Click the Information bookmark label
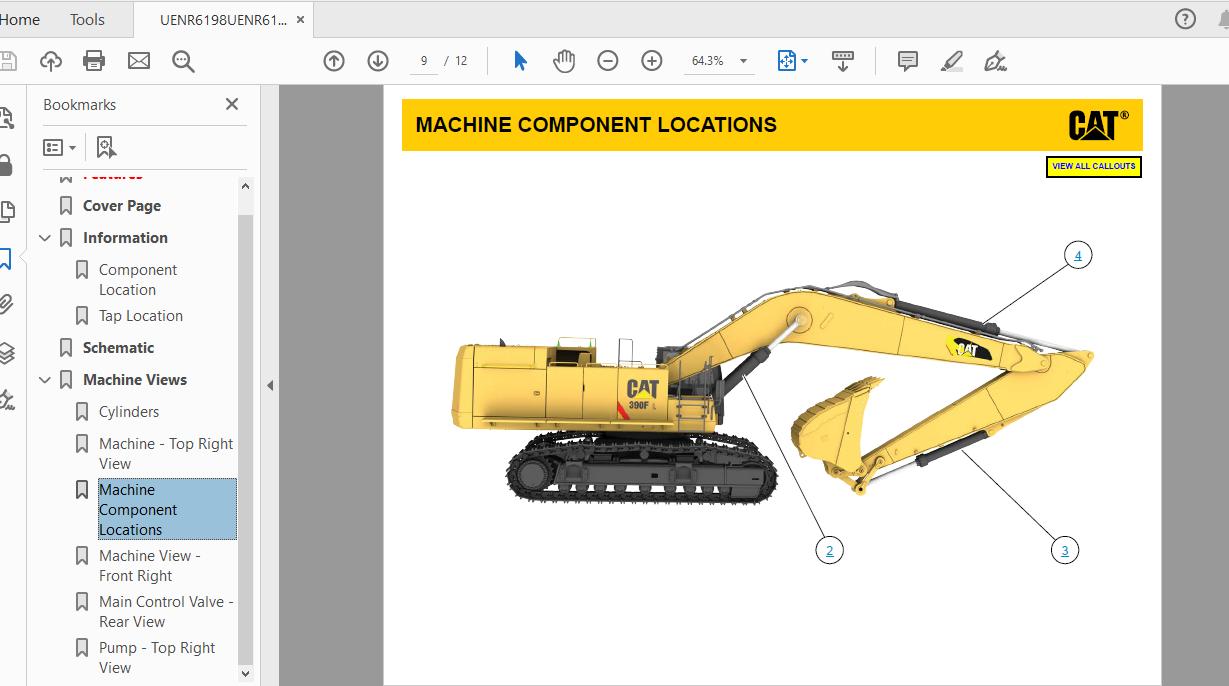 (125, 238)
